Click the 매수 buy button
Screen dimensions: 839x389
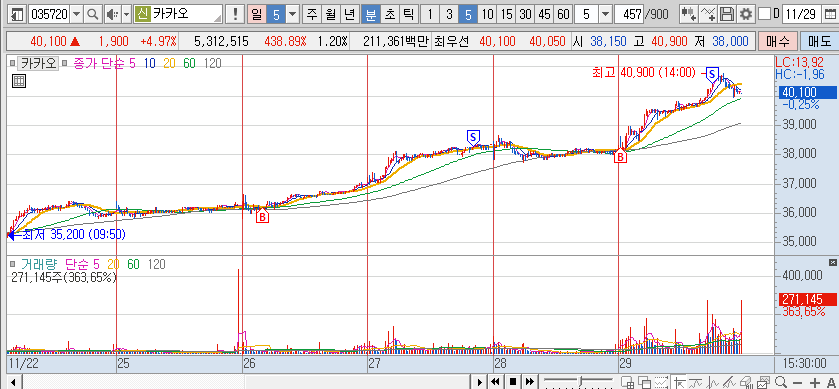tap(777, 41)
